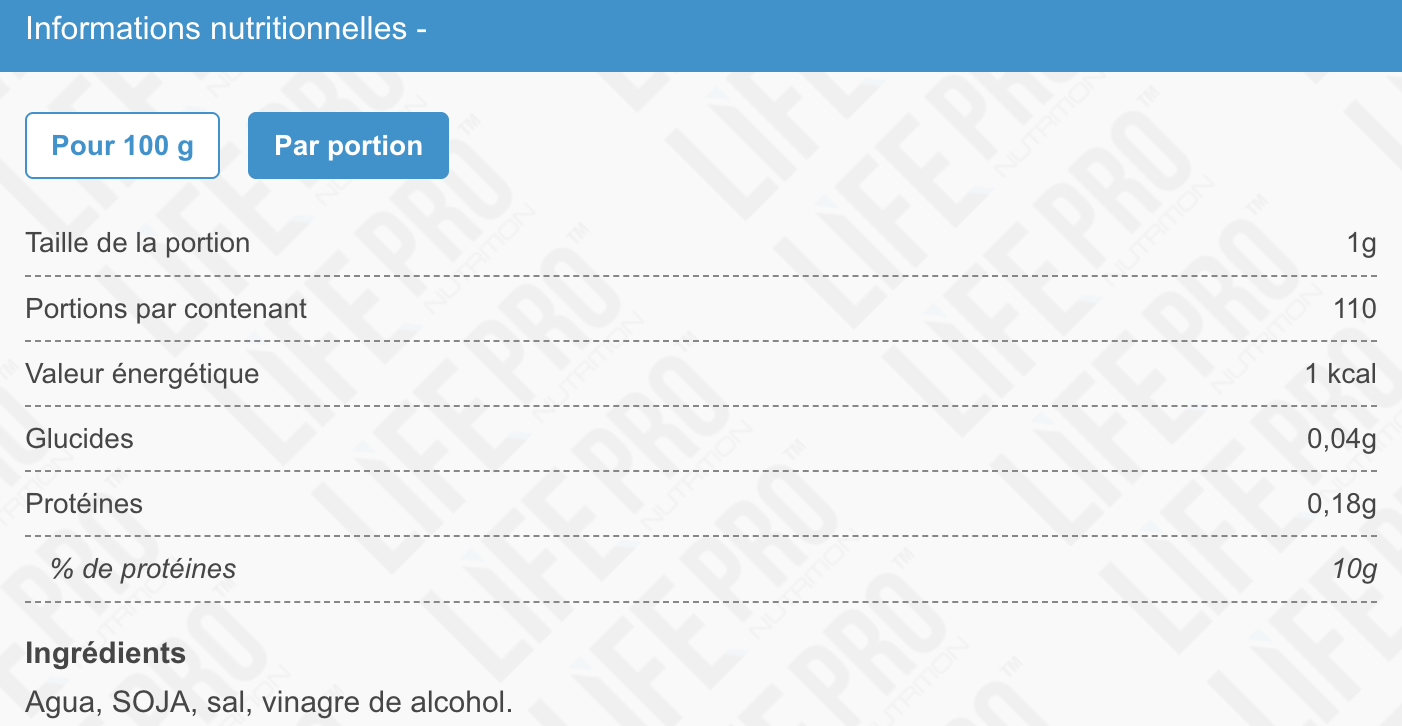The width and height of the screenshot is (1402, 726).
Task: Click the Valeur énergétique label
Action: pyautogui.click(x=142, y=375)
